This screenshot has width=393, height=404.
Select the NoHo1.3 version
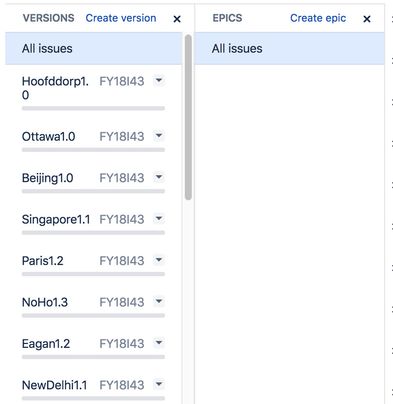click(x=45, y=302)
